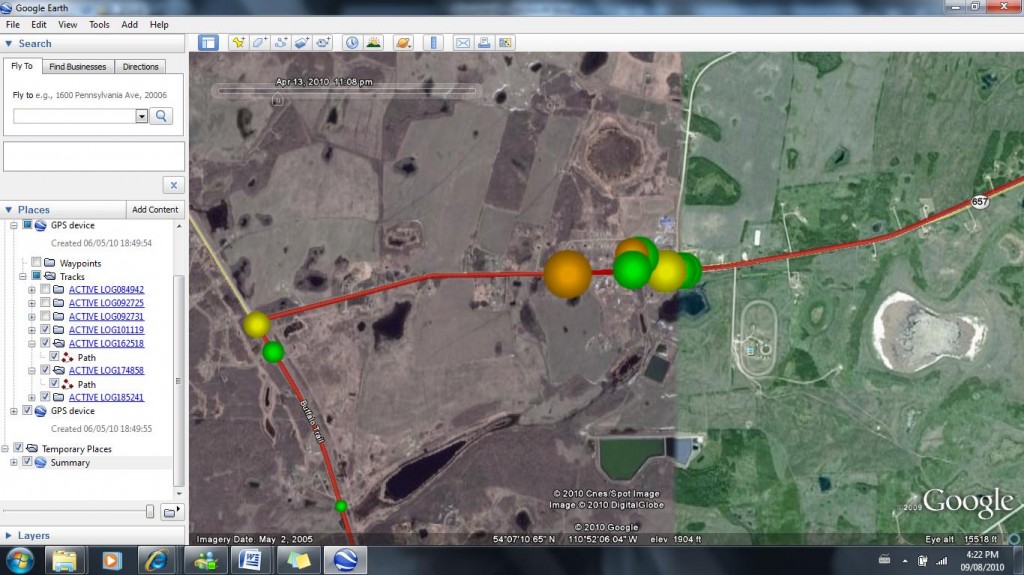
Task: Click the Add Content button
Action: [x=155, y=210]
